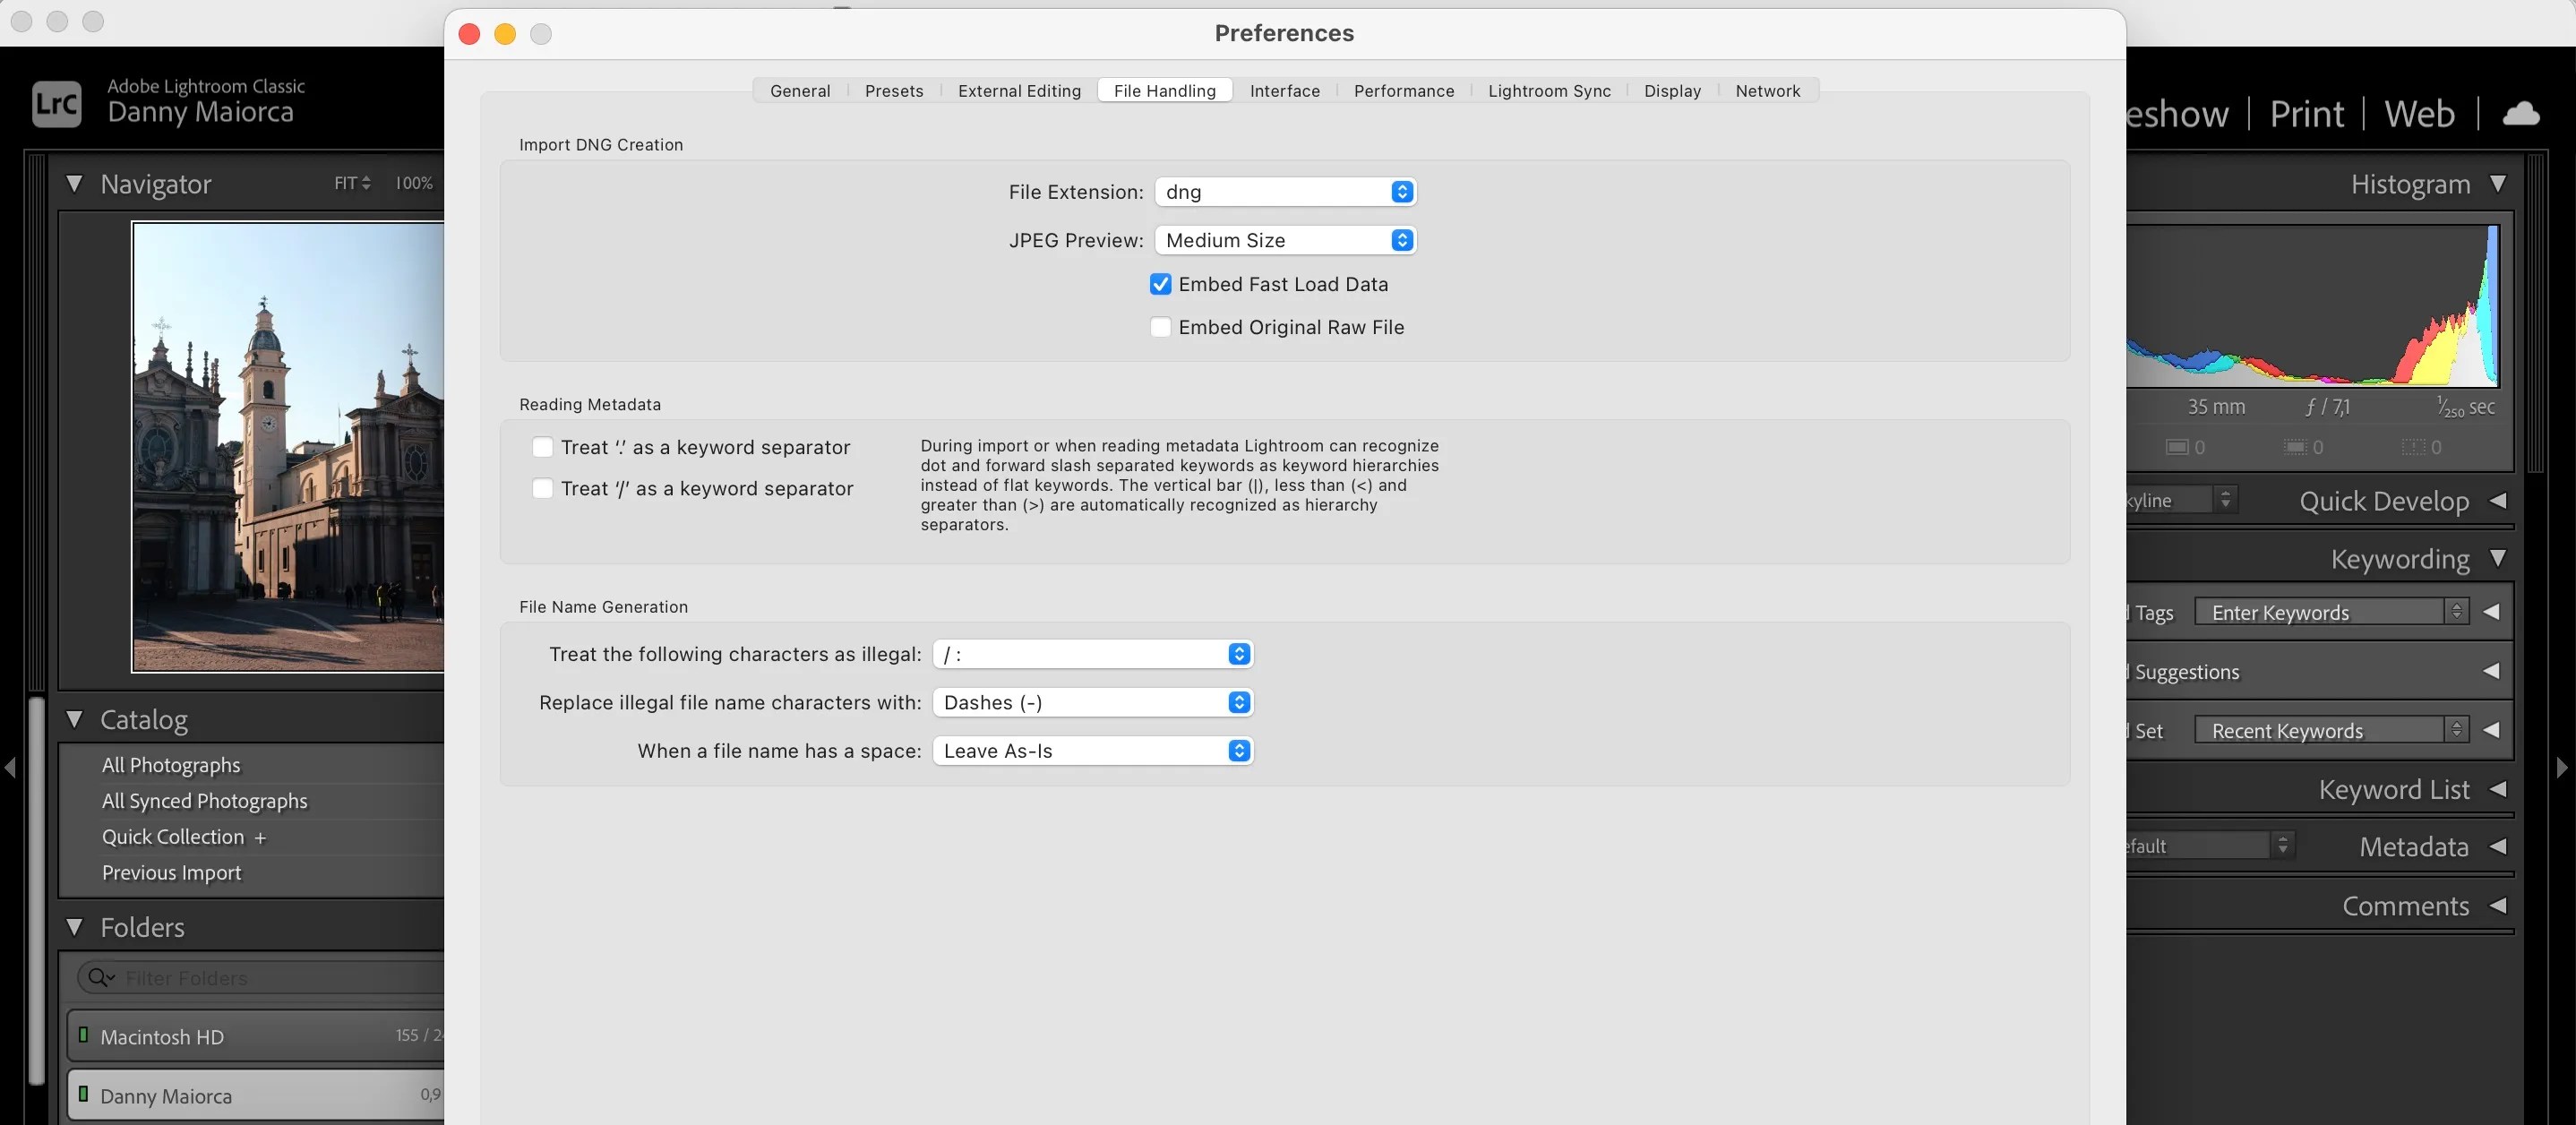Expand the Quick Develop panel arrow
2576x1125 pixels.
(2497, 500)
